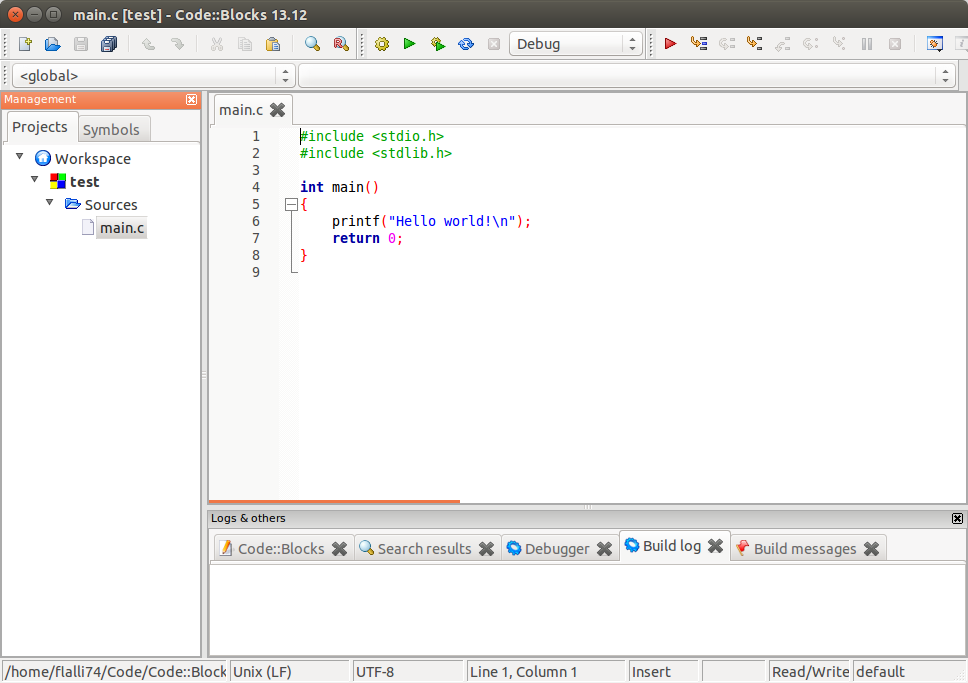This screenshot has width=968, height=683.
Task: Click the Stop debugger icon
Action: (x=895, y=44)
